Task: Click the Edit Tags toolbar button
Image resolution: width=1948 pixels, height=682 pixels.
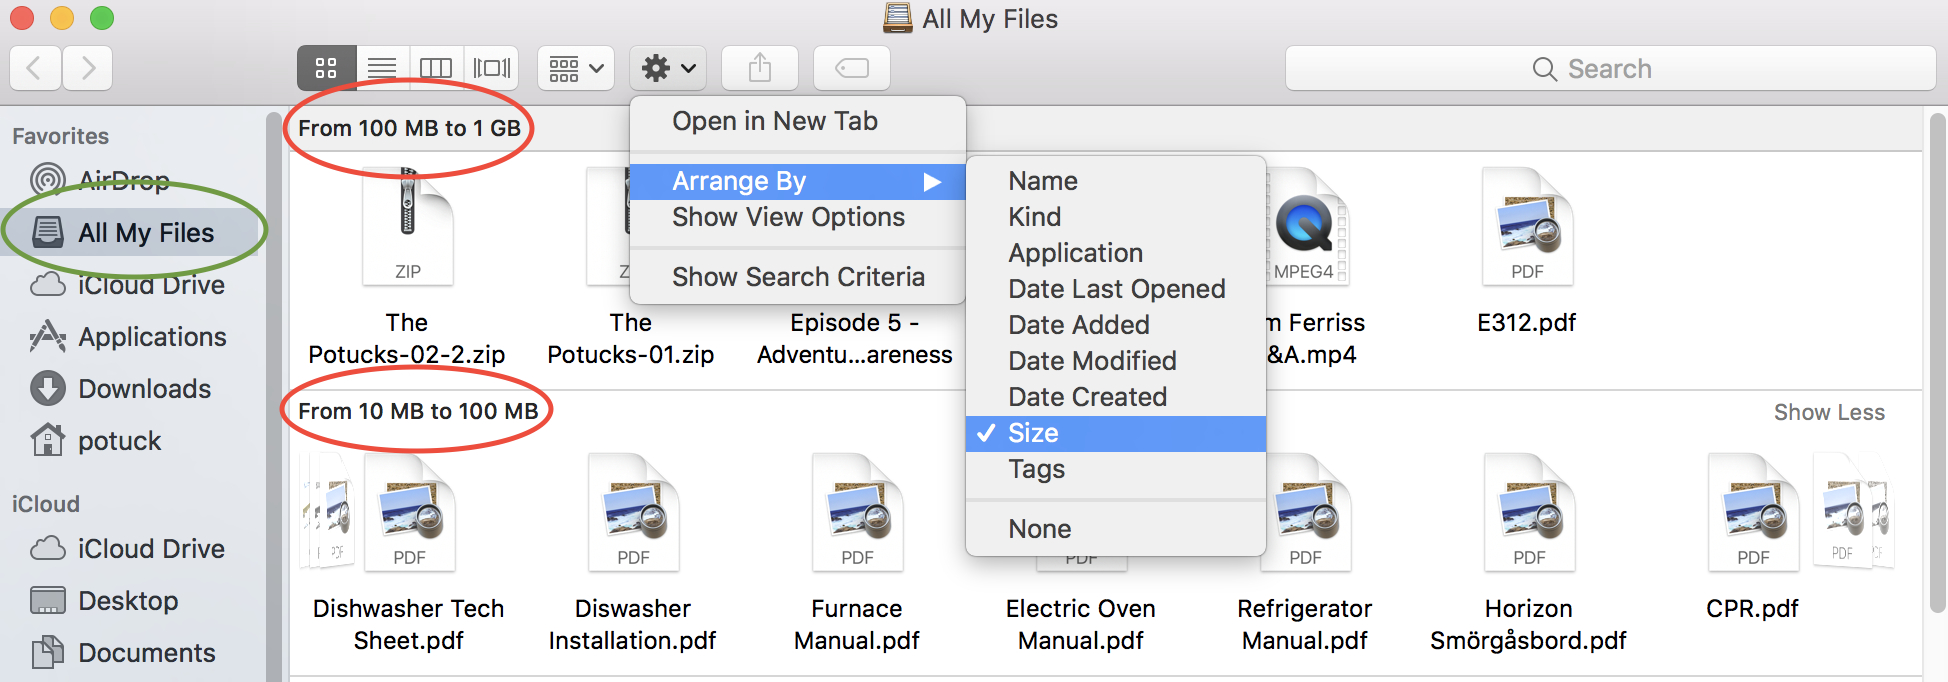Action: pyautogui.click(x=852, y=68)
